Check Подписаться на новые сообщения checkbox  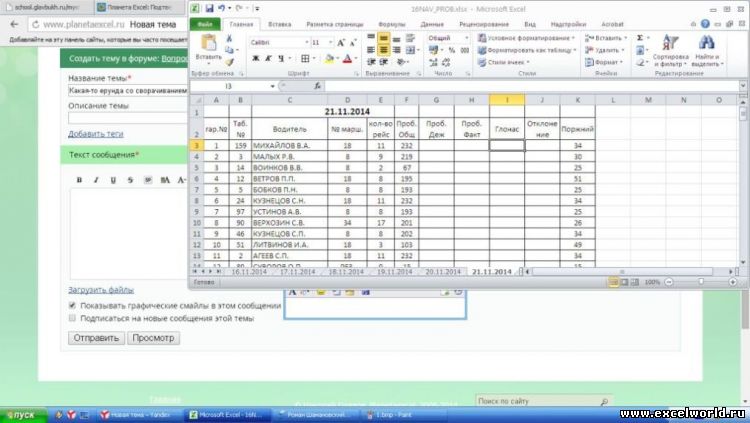click(x=72, y=318)
